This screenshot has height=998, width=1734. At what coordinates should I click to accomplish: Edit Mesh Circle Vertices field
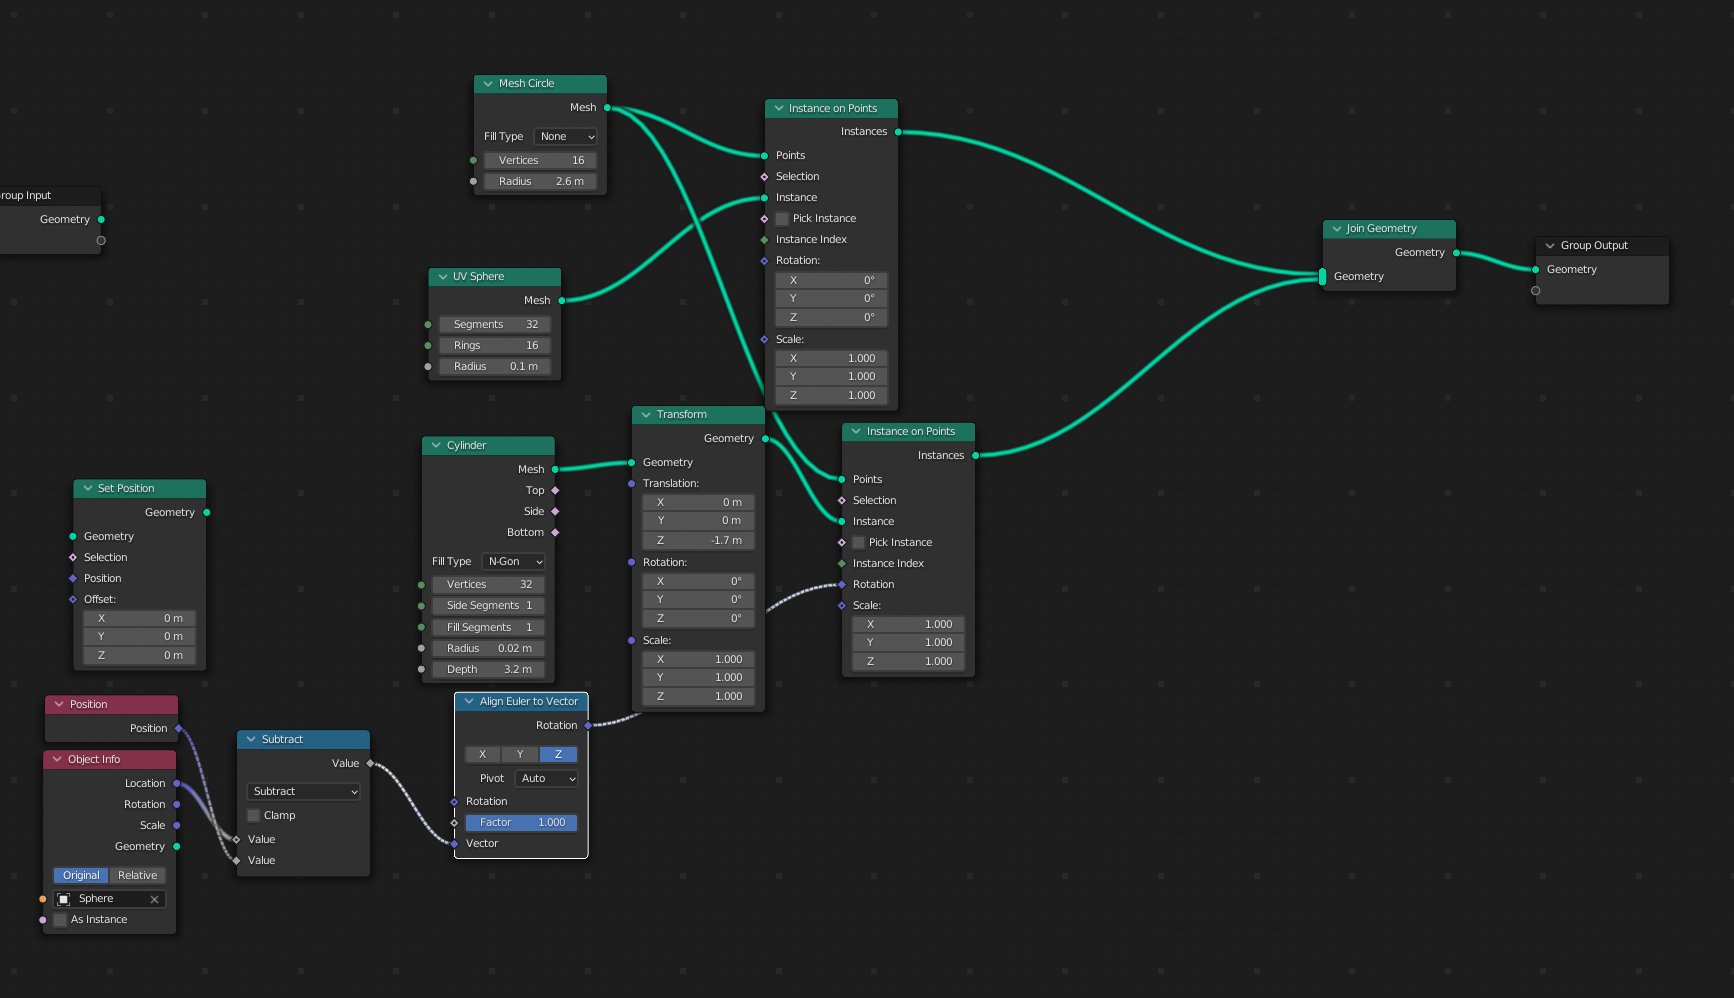[541, 161]
